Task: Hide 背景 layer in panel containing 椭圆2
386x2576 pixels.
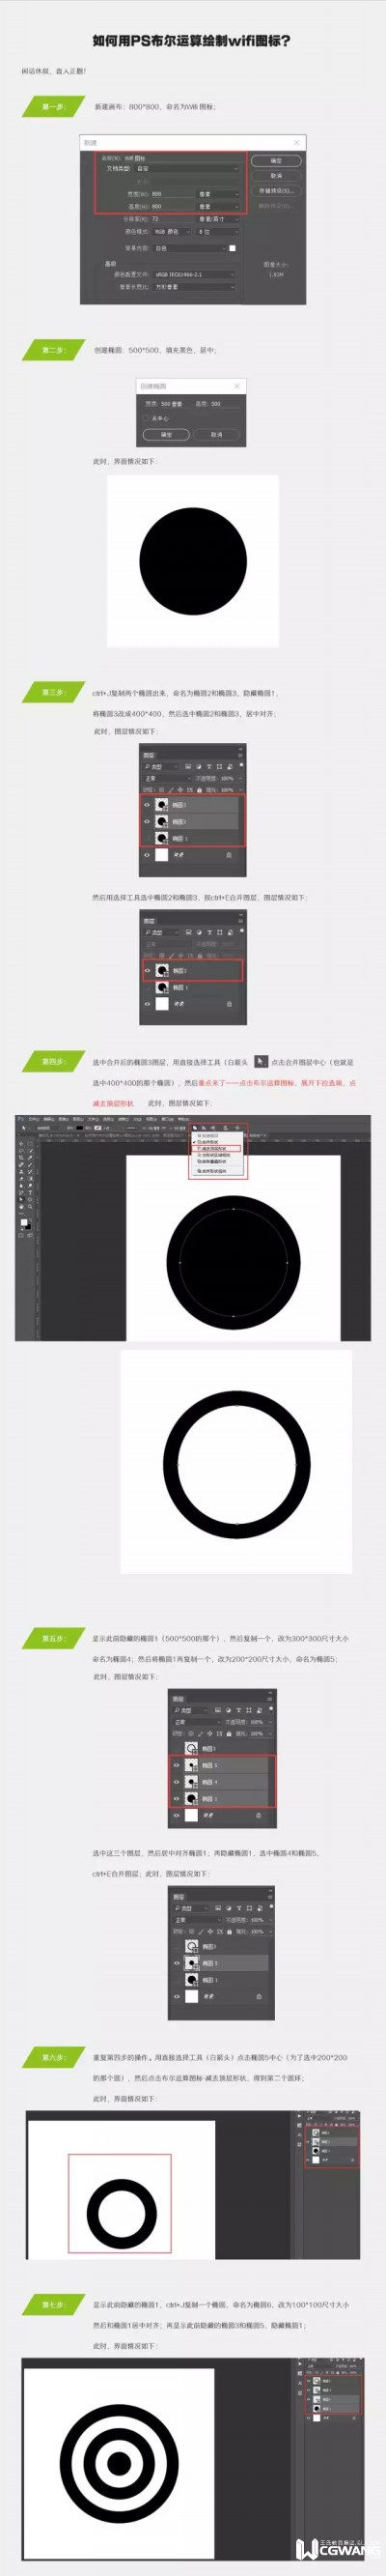Action: 147,855
